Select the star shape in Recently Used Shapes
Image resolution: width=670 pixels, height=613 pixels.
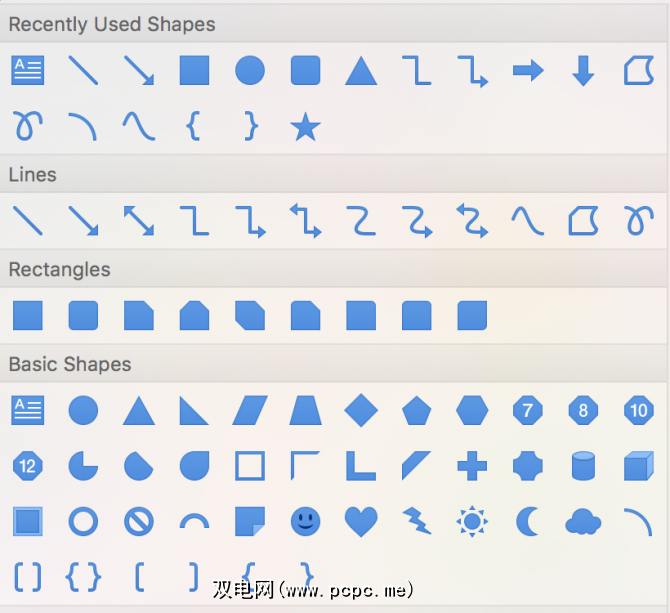pos(305,126)
